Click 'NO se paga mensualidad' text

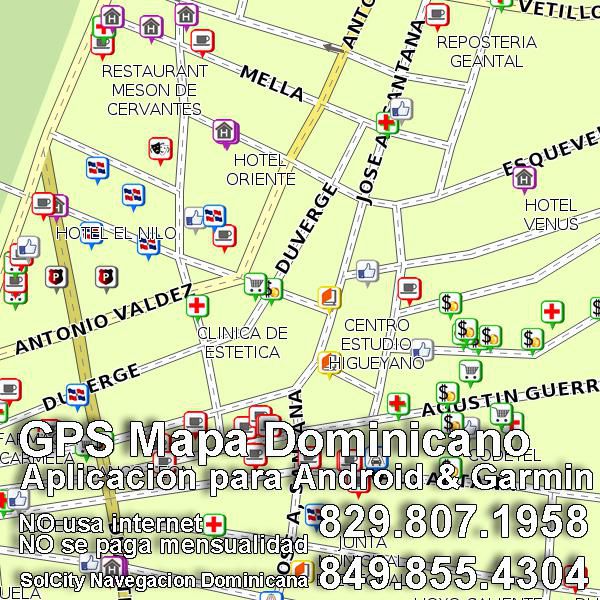(x=163, y=545)
